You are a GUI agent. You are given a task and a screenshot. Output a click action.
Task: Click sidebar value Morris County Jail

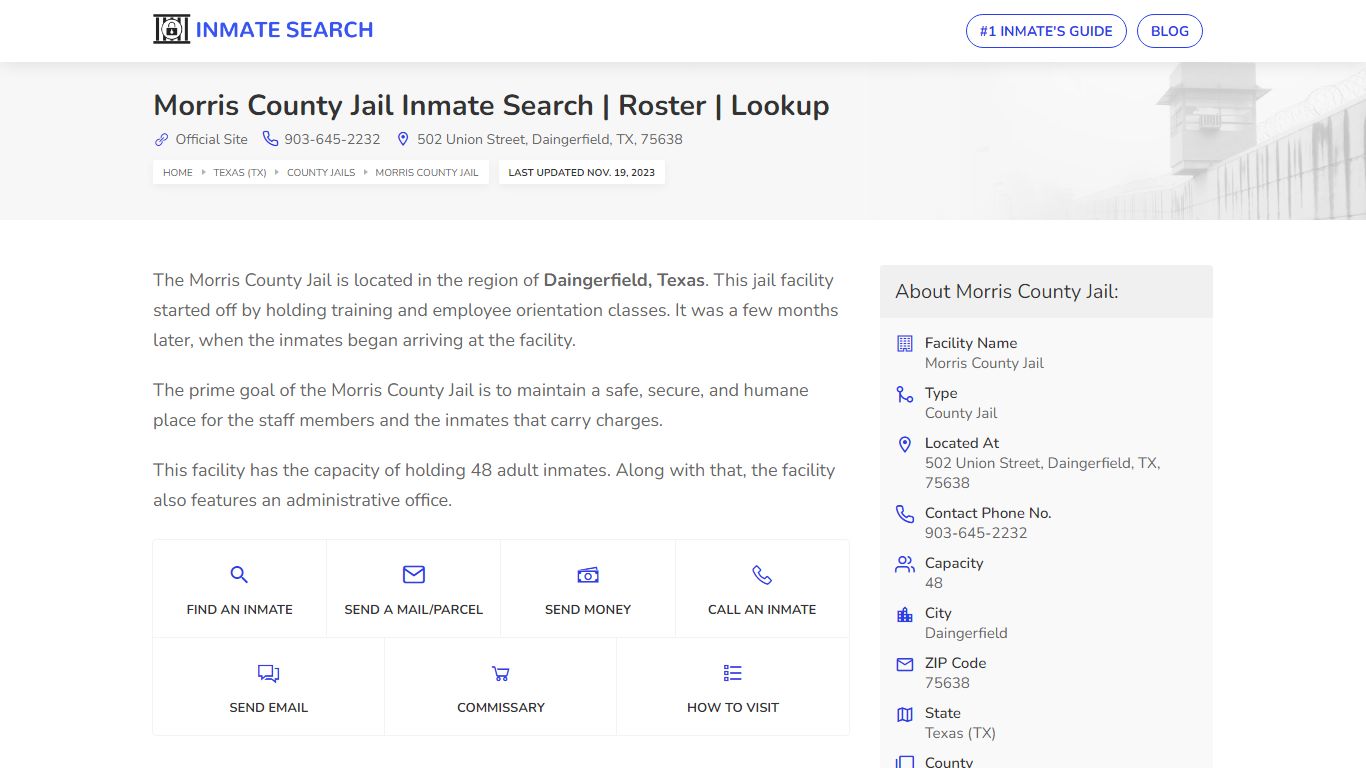tap(984, 363)
